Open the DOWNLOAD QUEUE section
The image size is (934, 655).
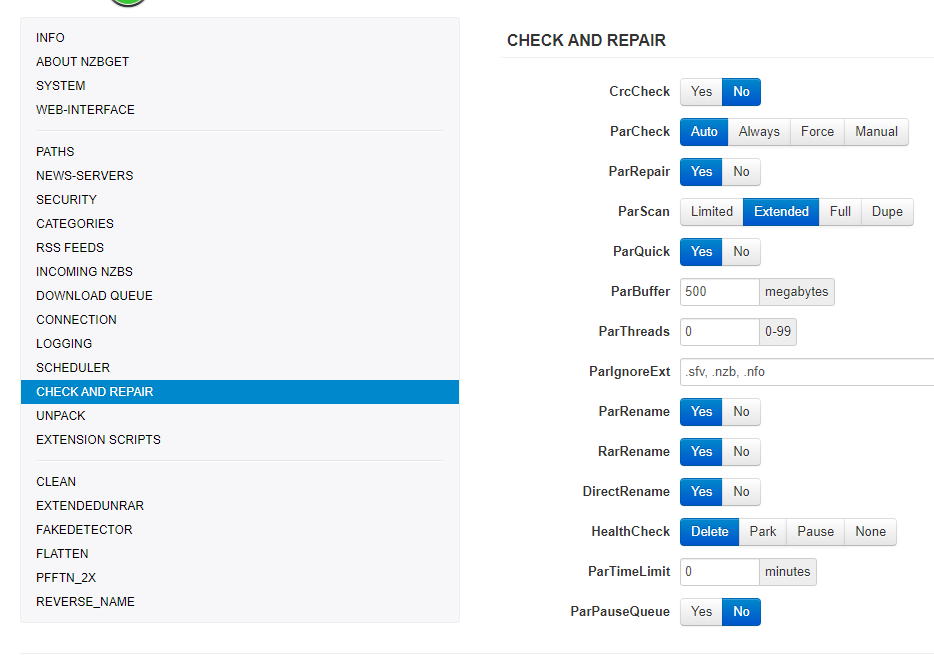point(94,296)
